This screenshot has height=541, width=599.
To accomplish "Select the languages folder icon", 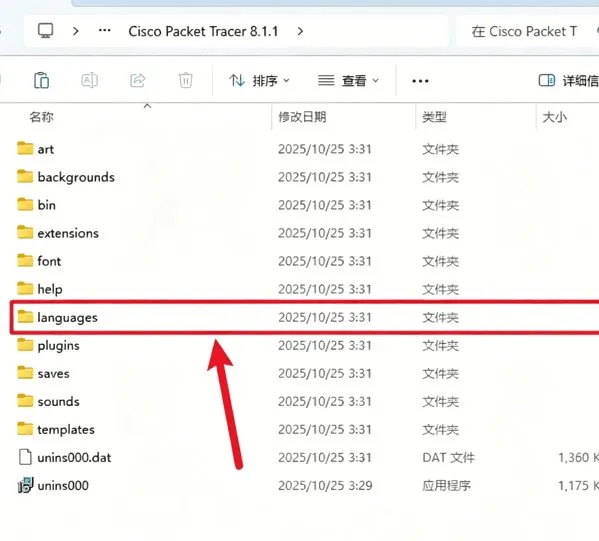I will click(25, 317).
